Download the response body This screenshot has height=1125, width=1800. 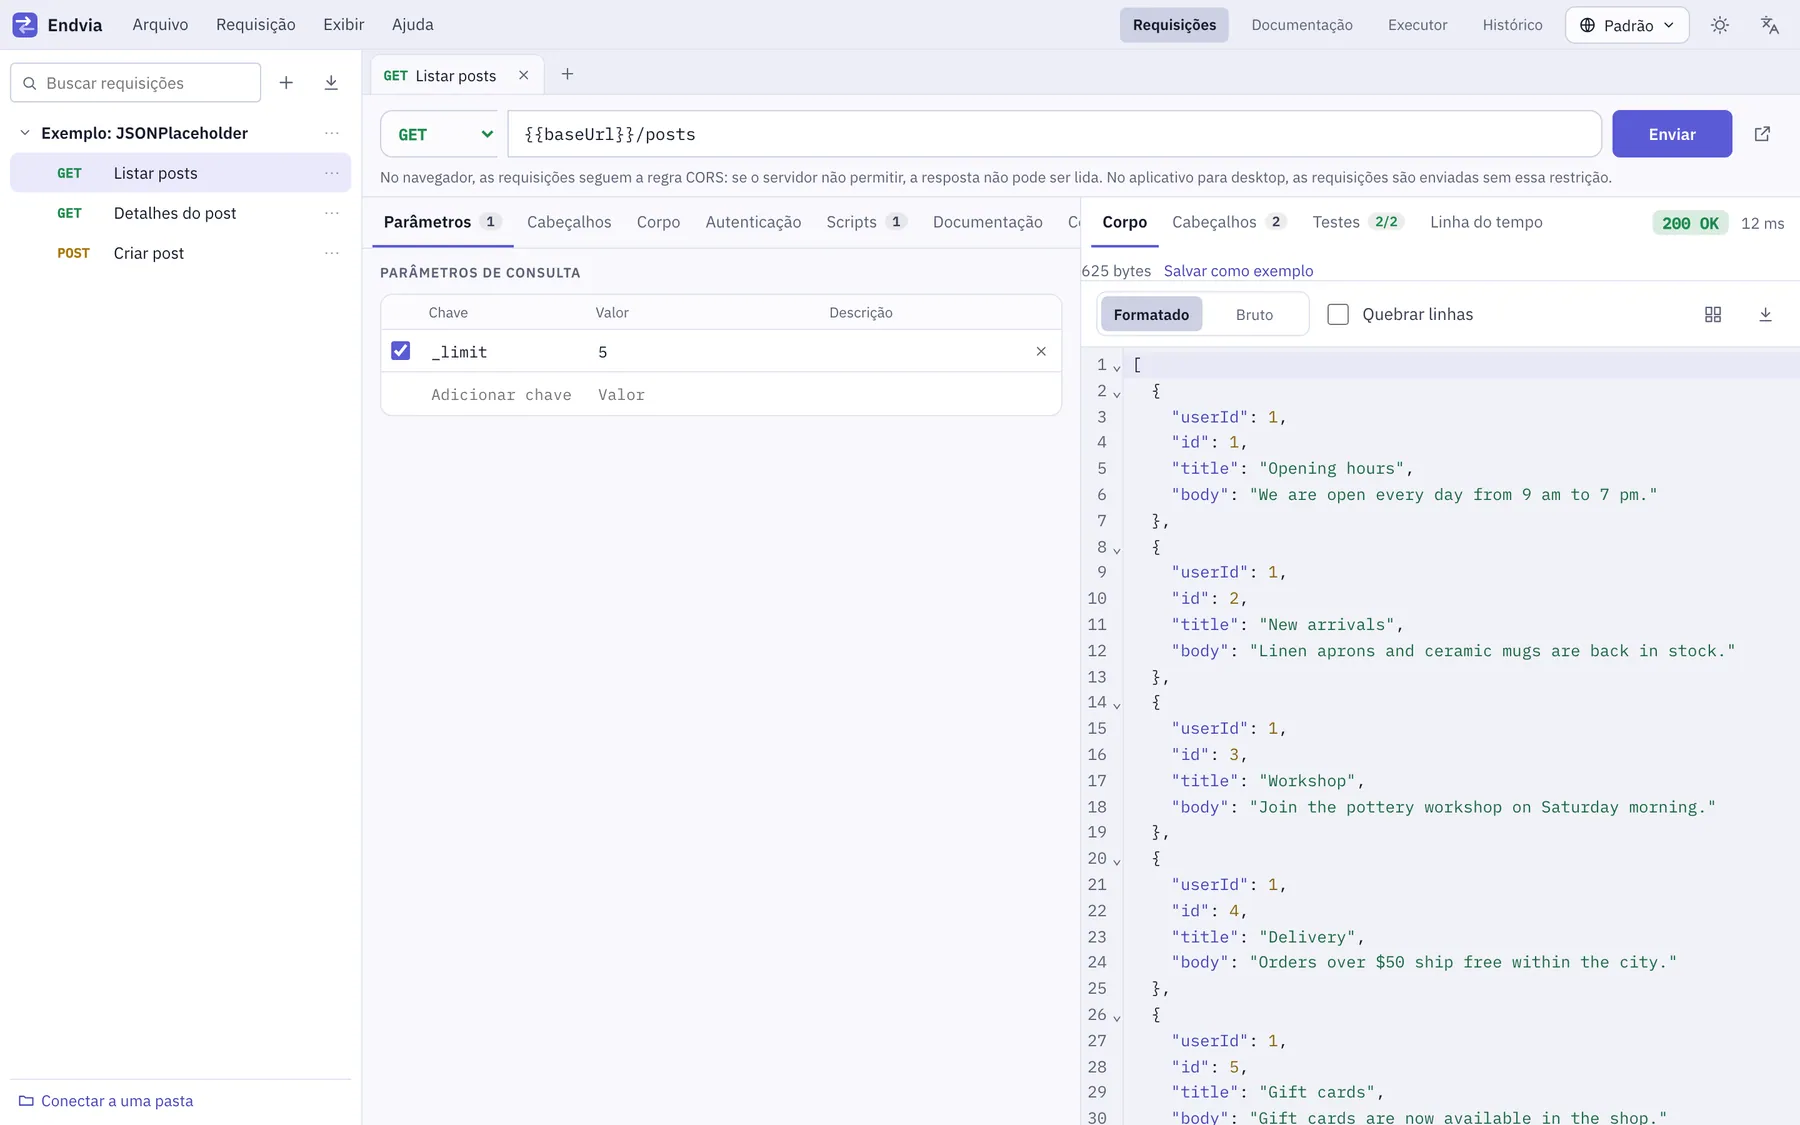(1765, 314)
